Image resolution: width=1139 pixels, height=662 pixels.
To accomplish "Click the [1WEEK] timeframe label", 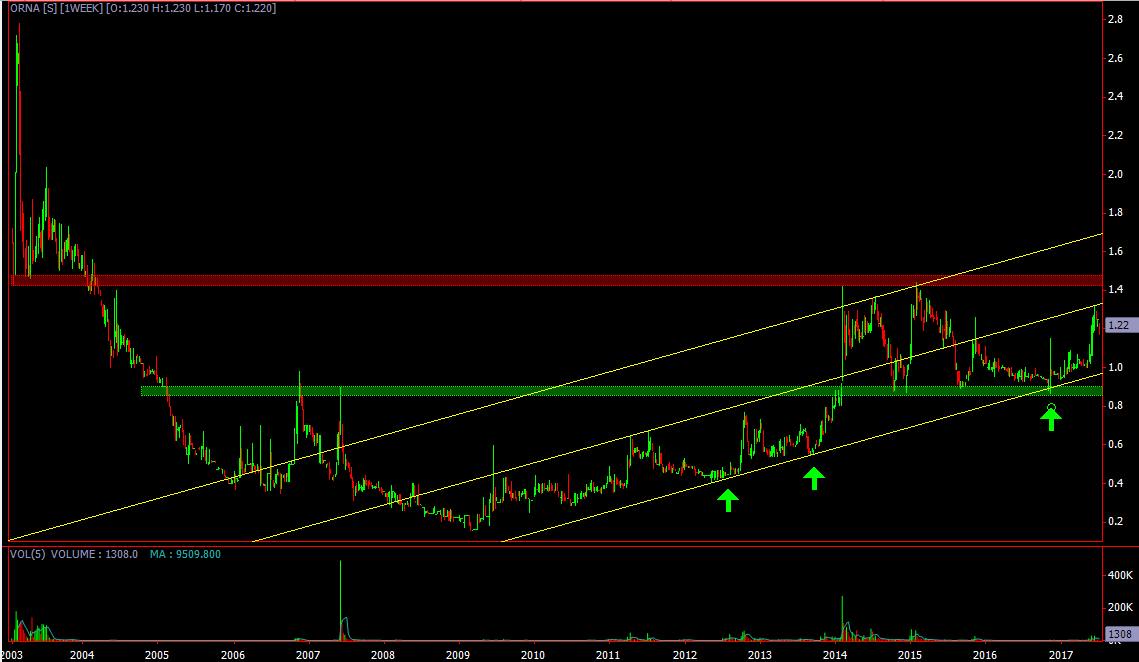I will (x=82, y=9).
